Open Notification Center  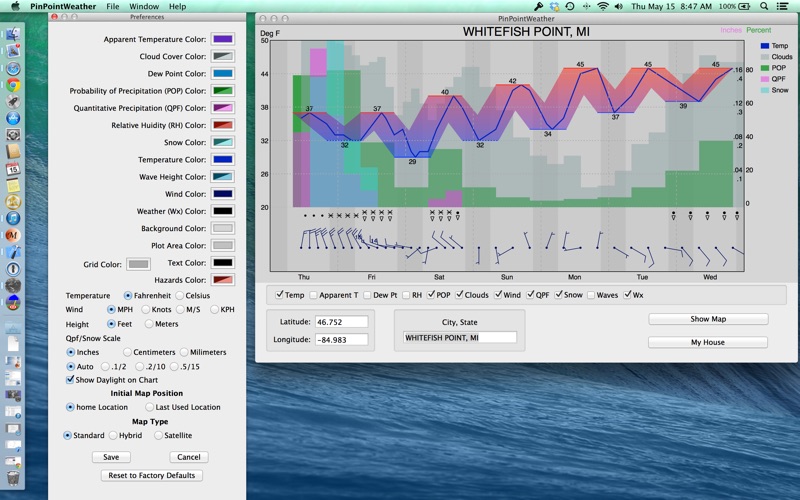pyautogui.click(x=782, y=6)
